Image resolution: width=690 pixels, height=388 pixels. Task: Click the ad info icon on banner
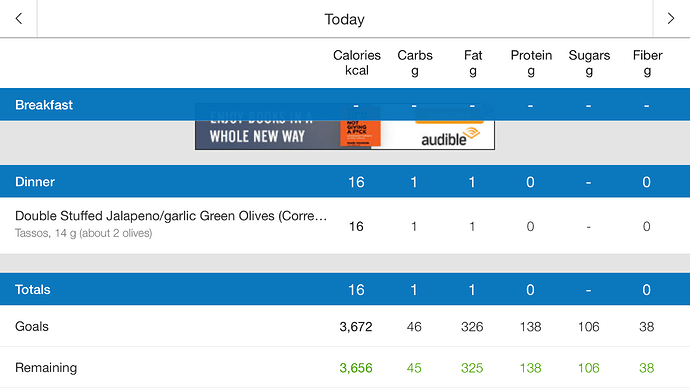coord(488,110)
